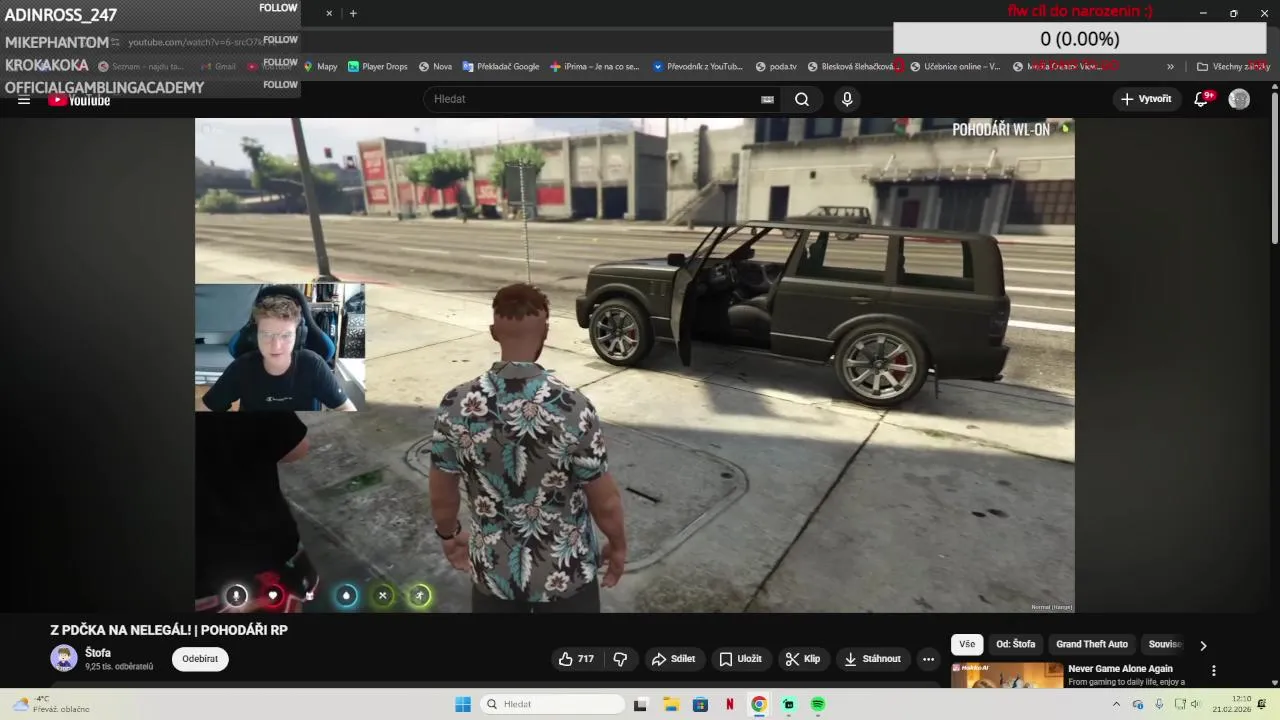Select the Vše chip

[967, 644]
